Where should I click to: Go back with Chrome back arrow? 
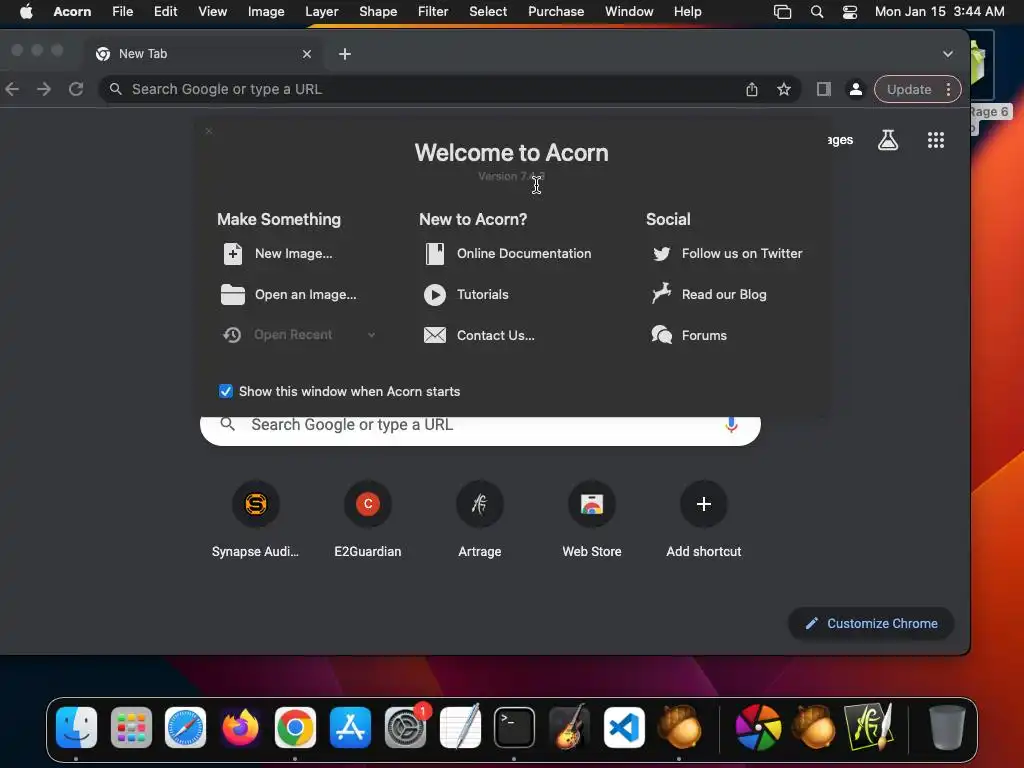(12, 89)
